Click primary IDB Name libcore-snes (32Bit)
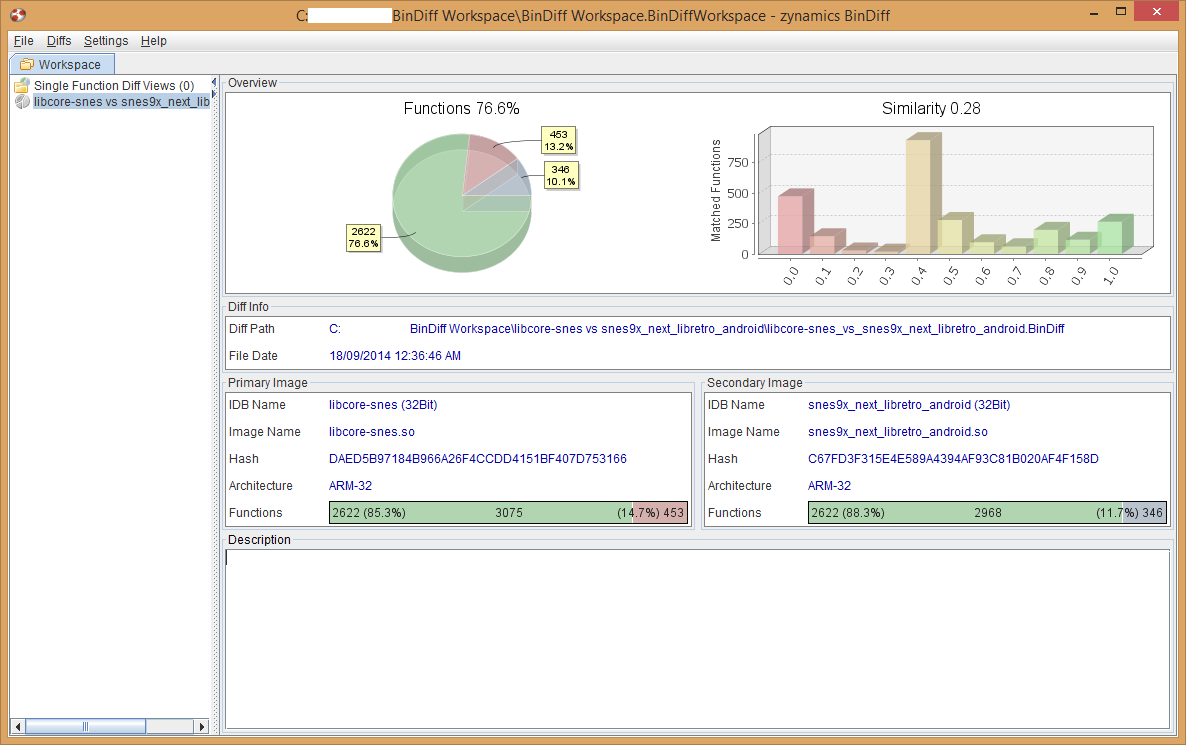Viewport: 1186px width, 745px height. click(x=383, y=405)
